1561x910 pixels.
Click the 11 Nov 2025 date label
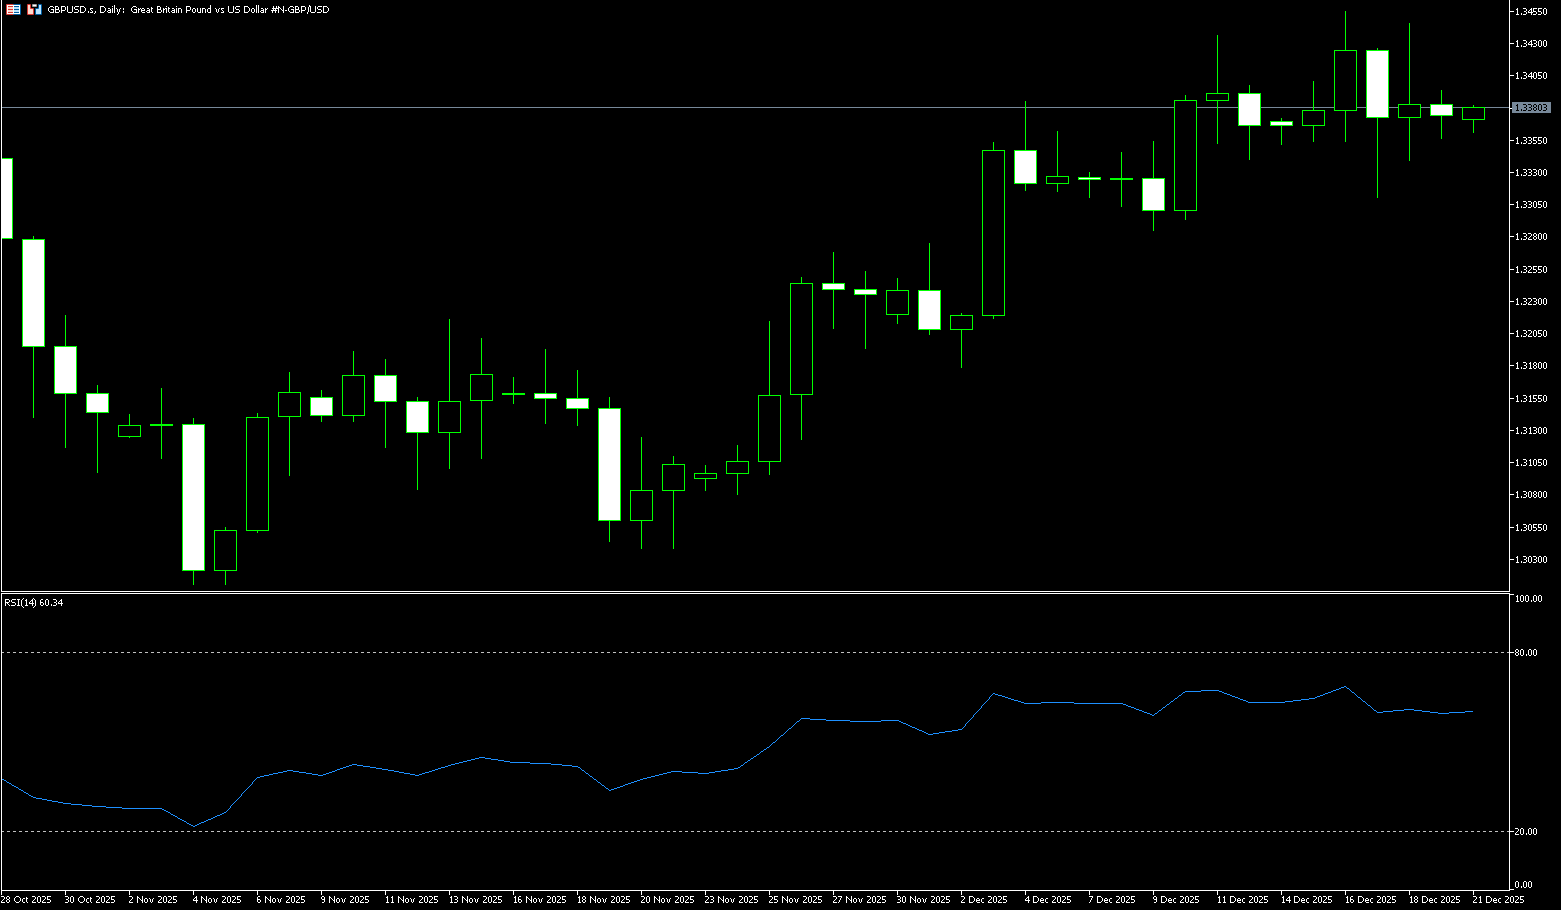[411, 900]
